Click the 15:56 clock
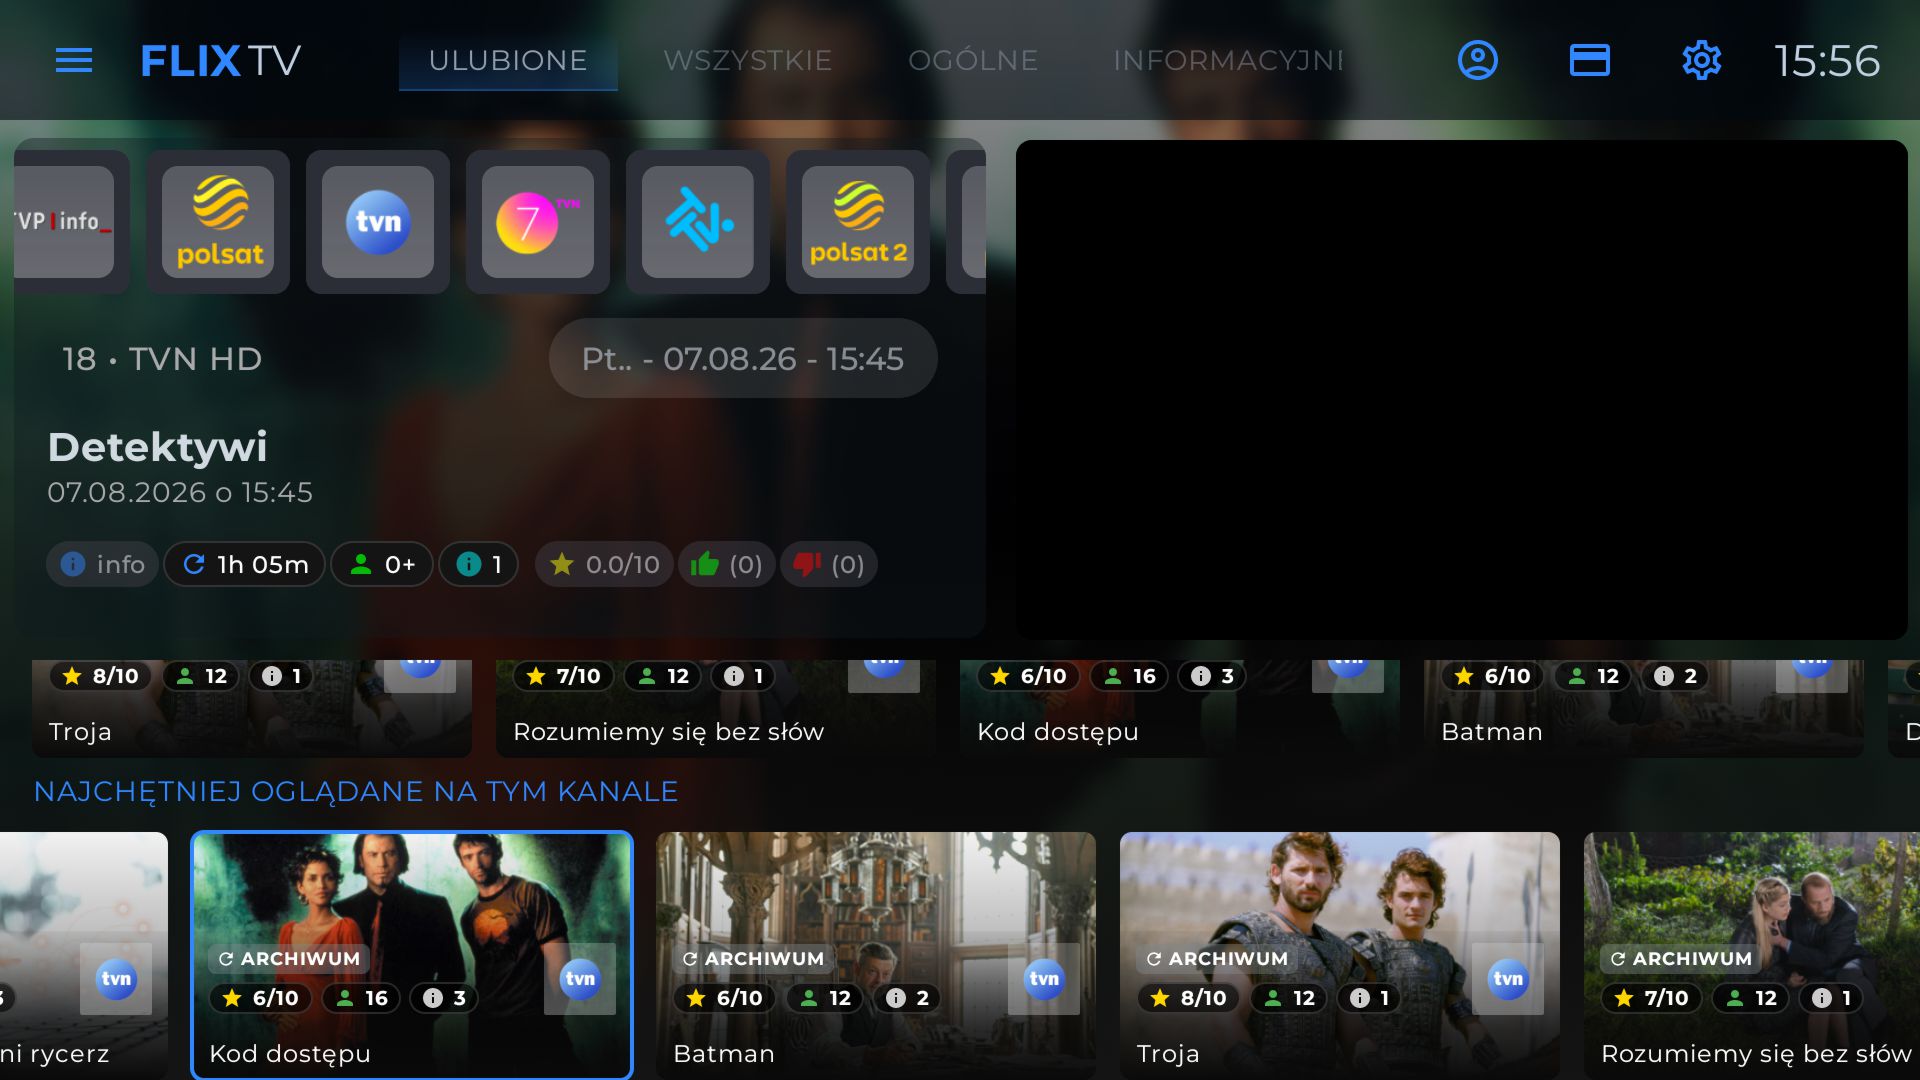1920x1080 pixels. click(1827, 61)
